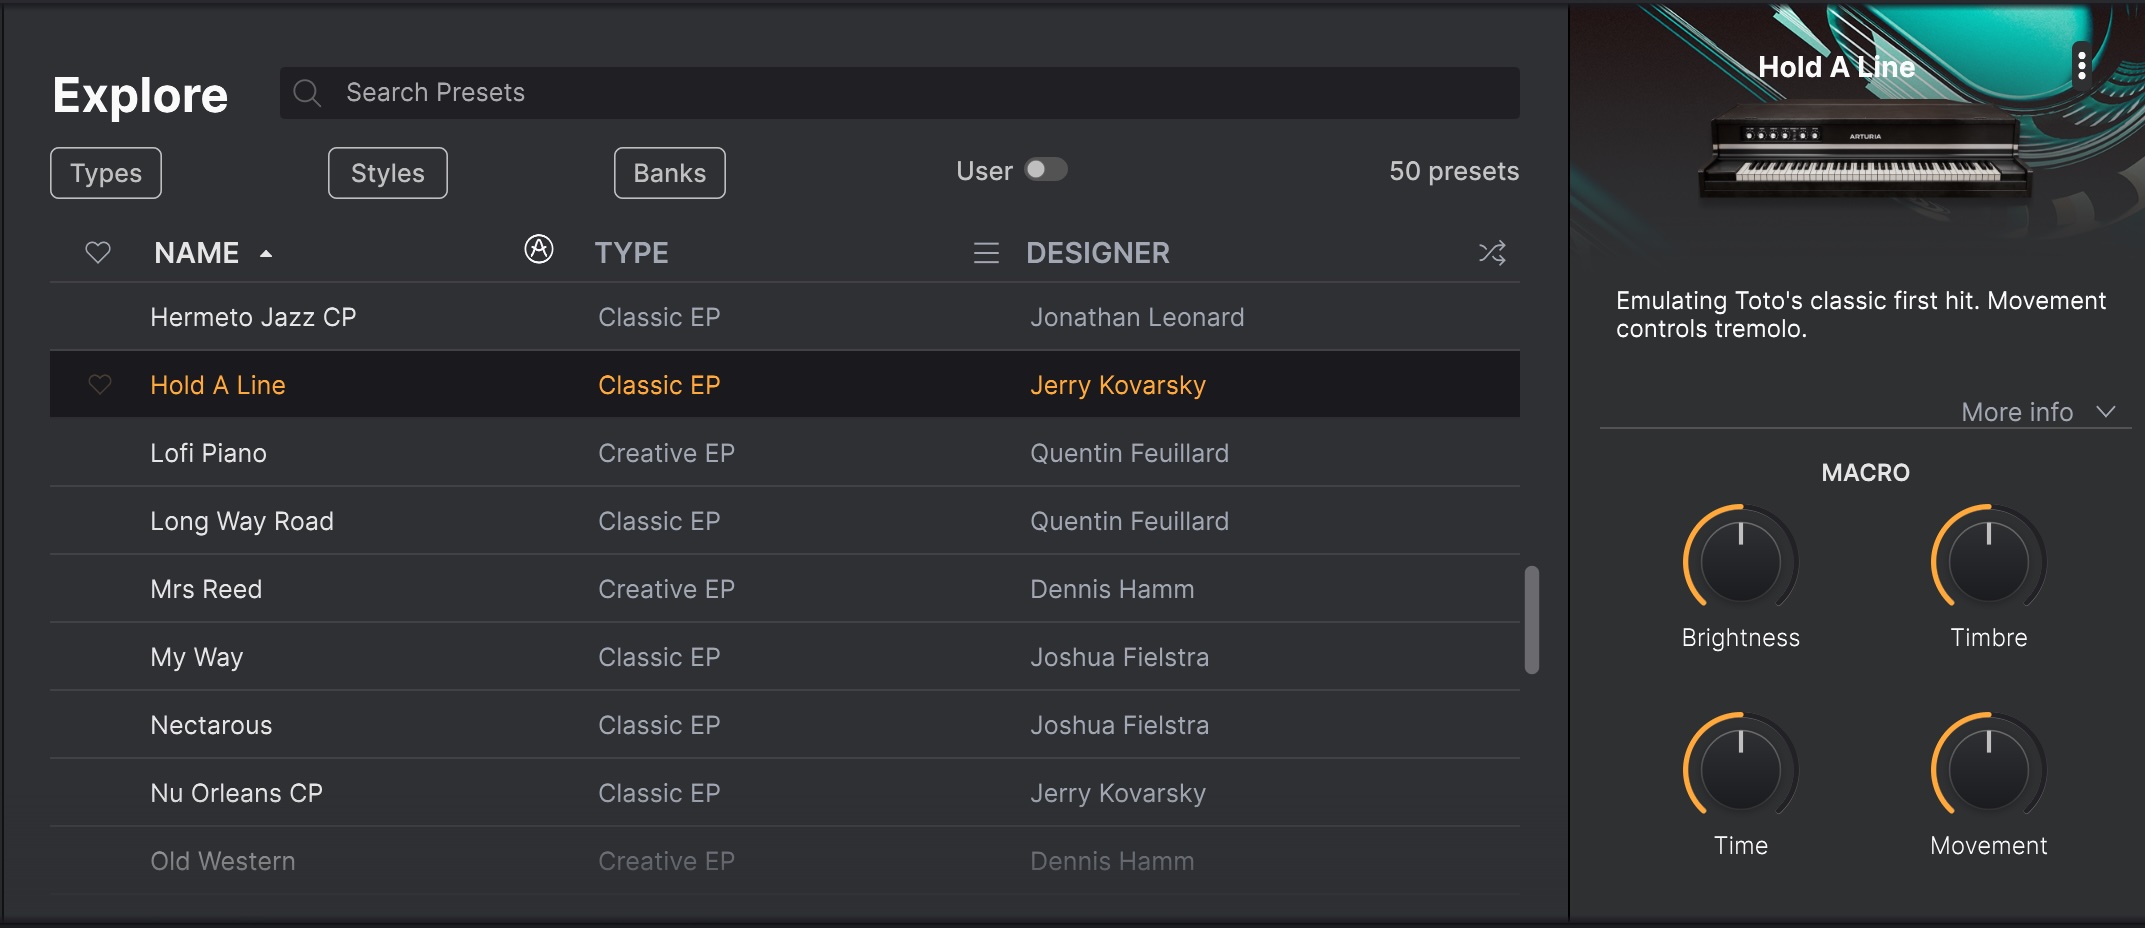The height and width of the screenshot is (928, 2145).
Task: Favorite the Hold A Line preset
Action: pyautogui.click(x=100, y=384)
